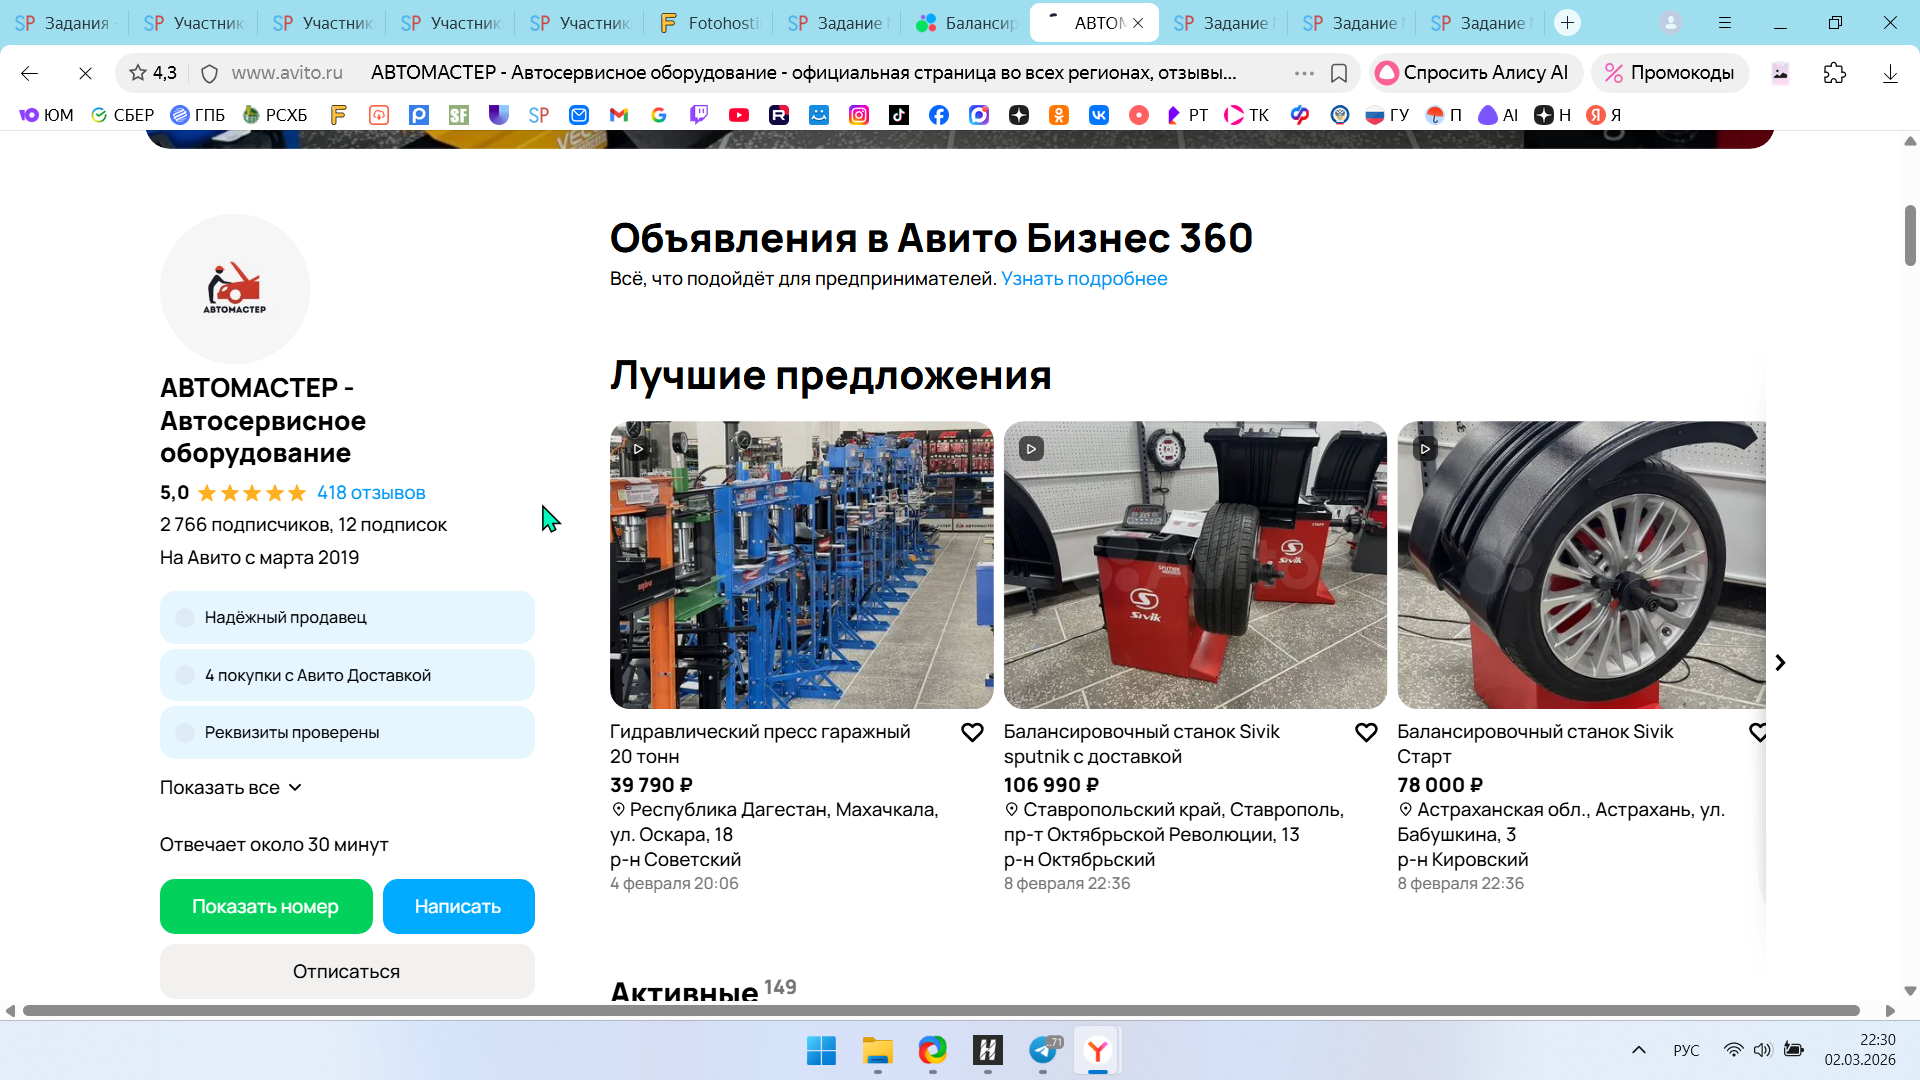Viewport: 1920px width, 1080px height.
Task: Expand 'Показать все' seller badges
Action: (231, 788)
